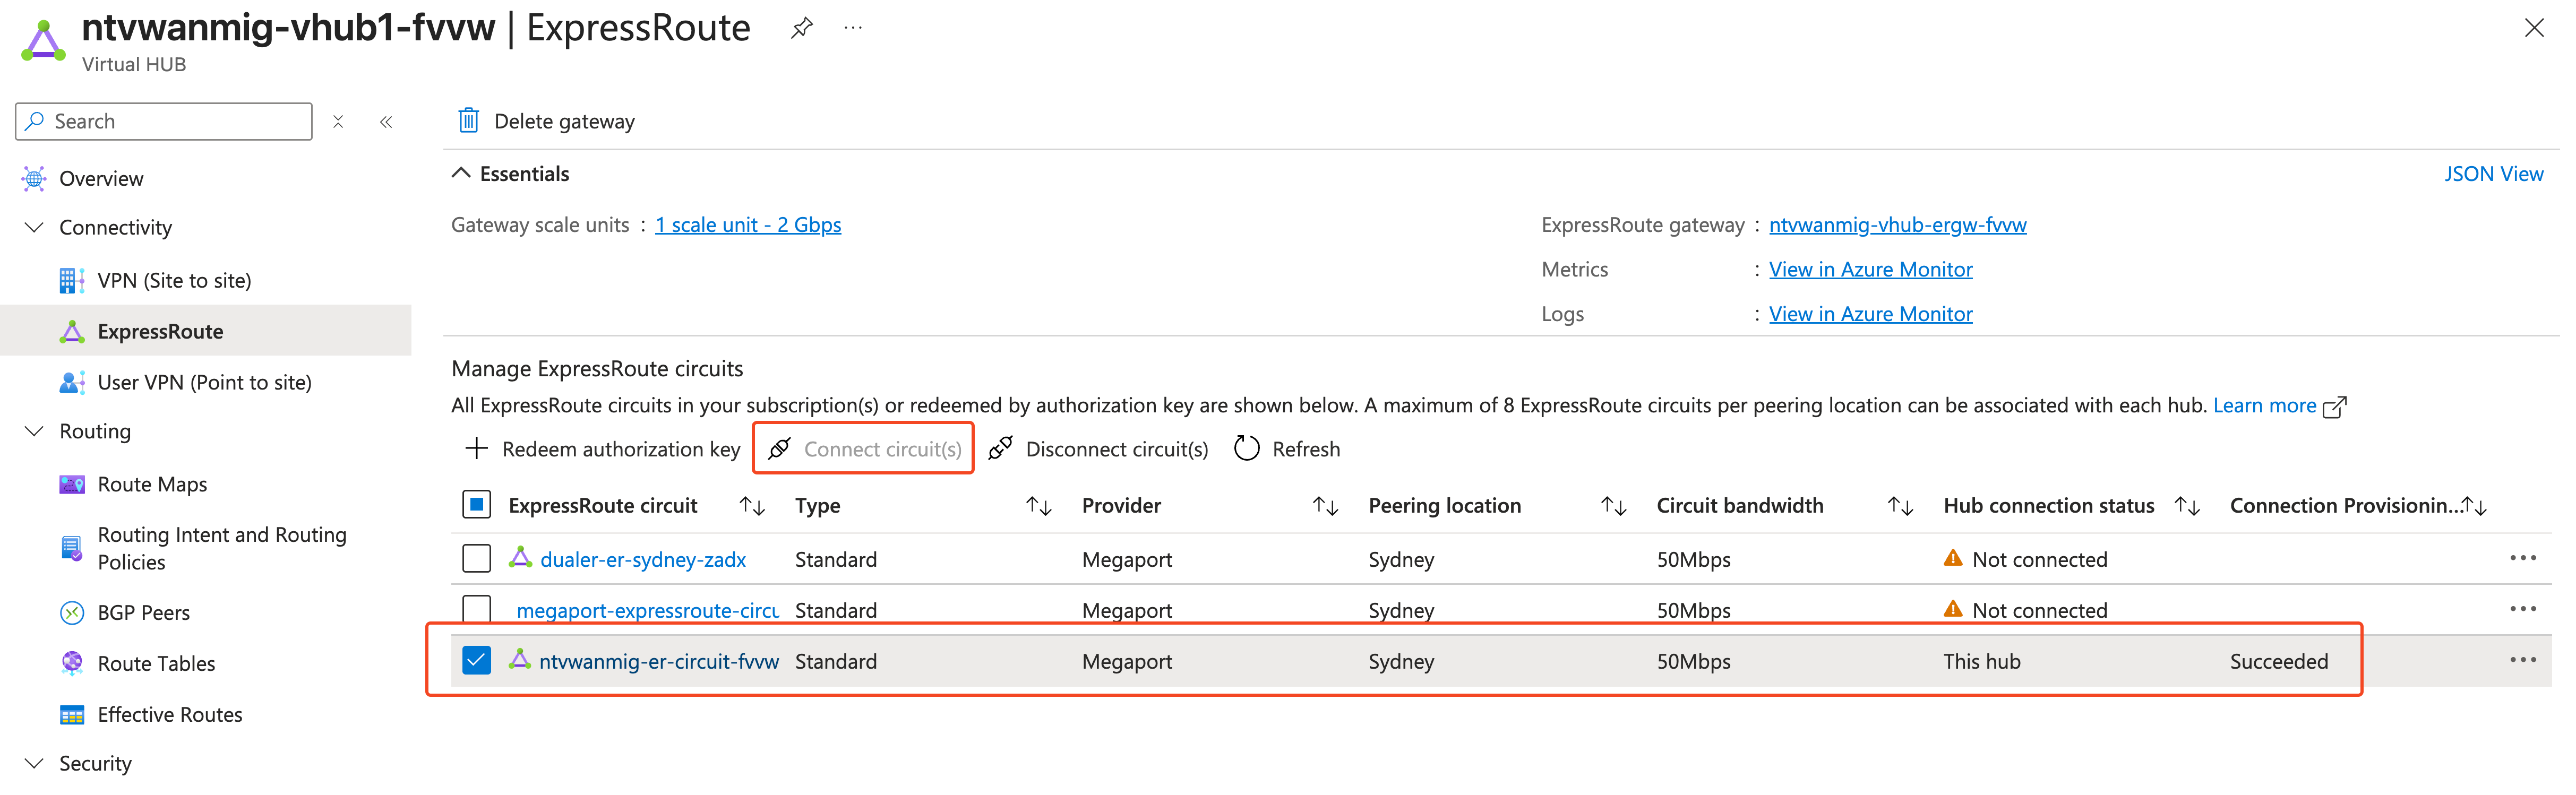
Task: Open Metrics View in Azure Monitor link
Action: [x=1870, y=269]
